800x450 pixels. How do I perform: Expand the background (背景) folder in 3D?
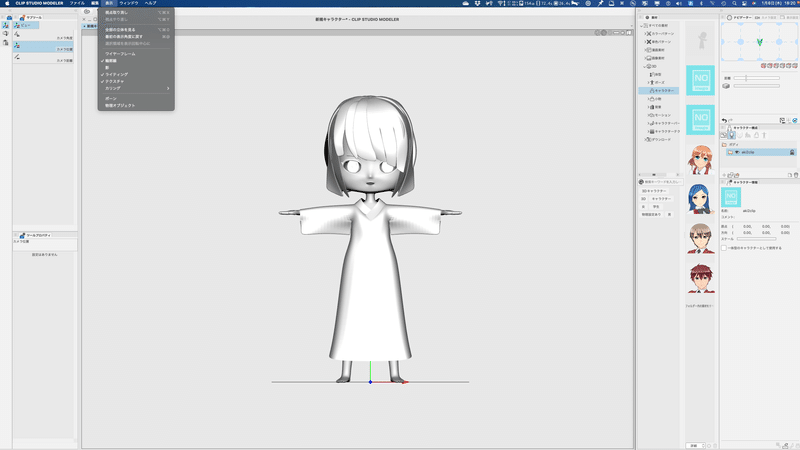tap(648, 107)
